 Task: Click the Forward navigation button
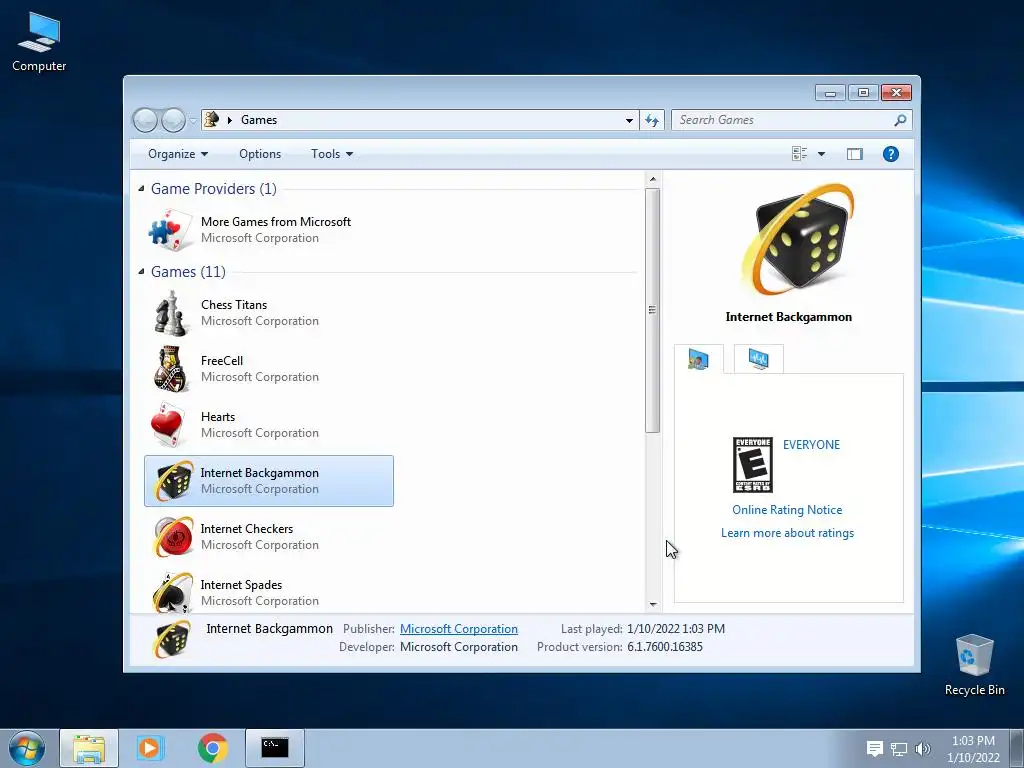click(173, 120)
